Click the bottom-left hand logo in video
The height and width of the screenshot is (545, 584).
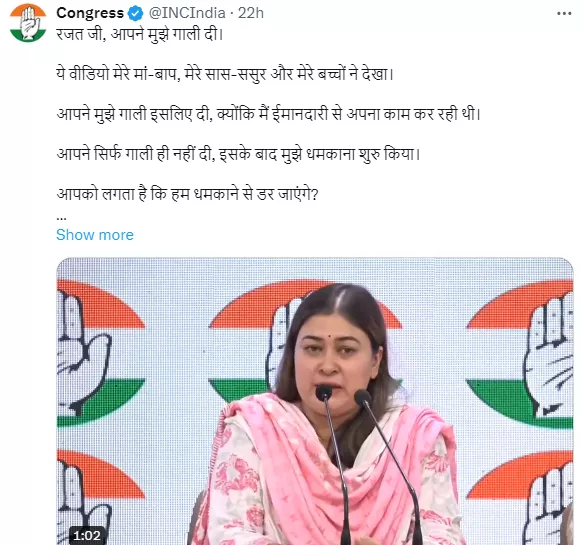(100, 497)
